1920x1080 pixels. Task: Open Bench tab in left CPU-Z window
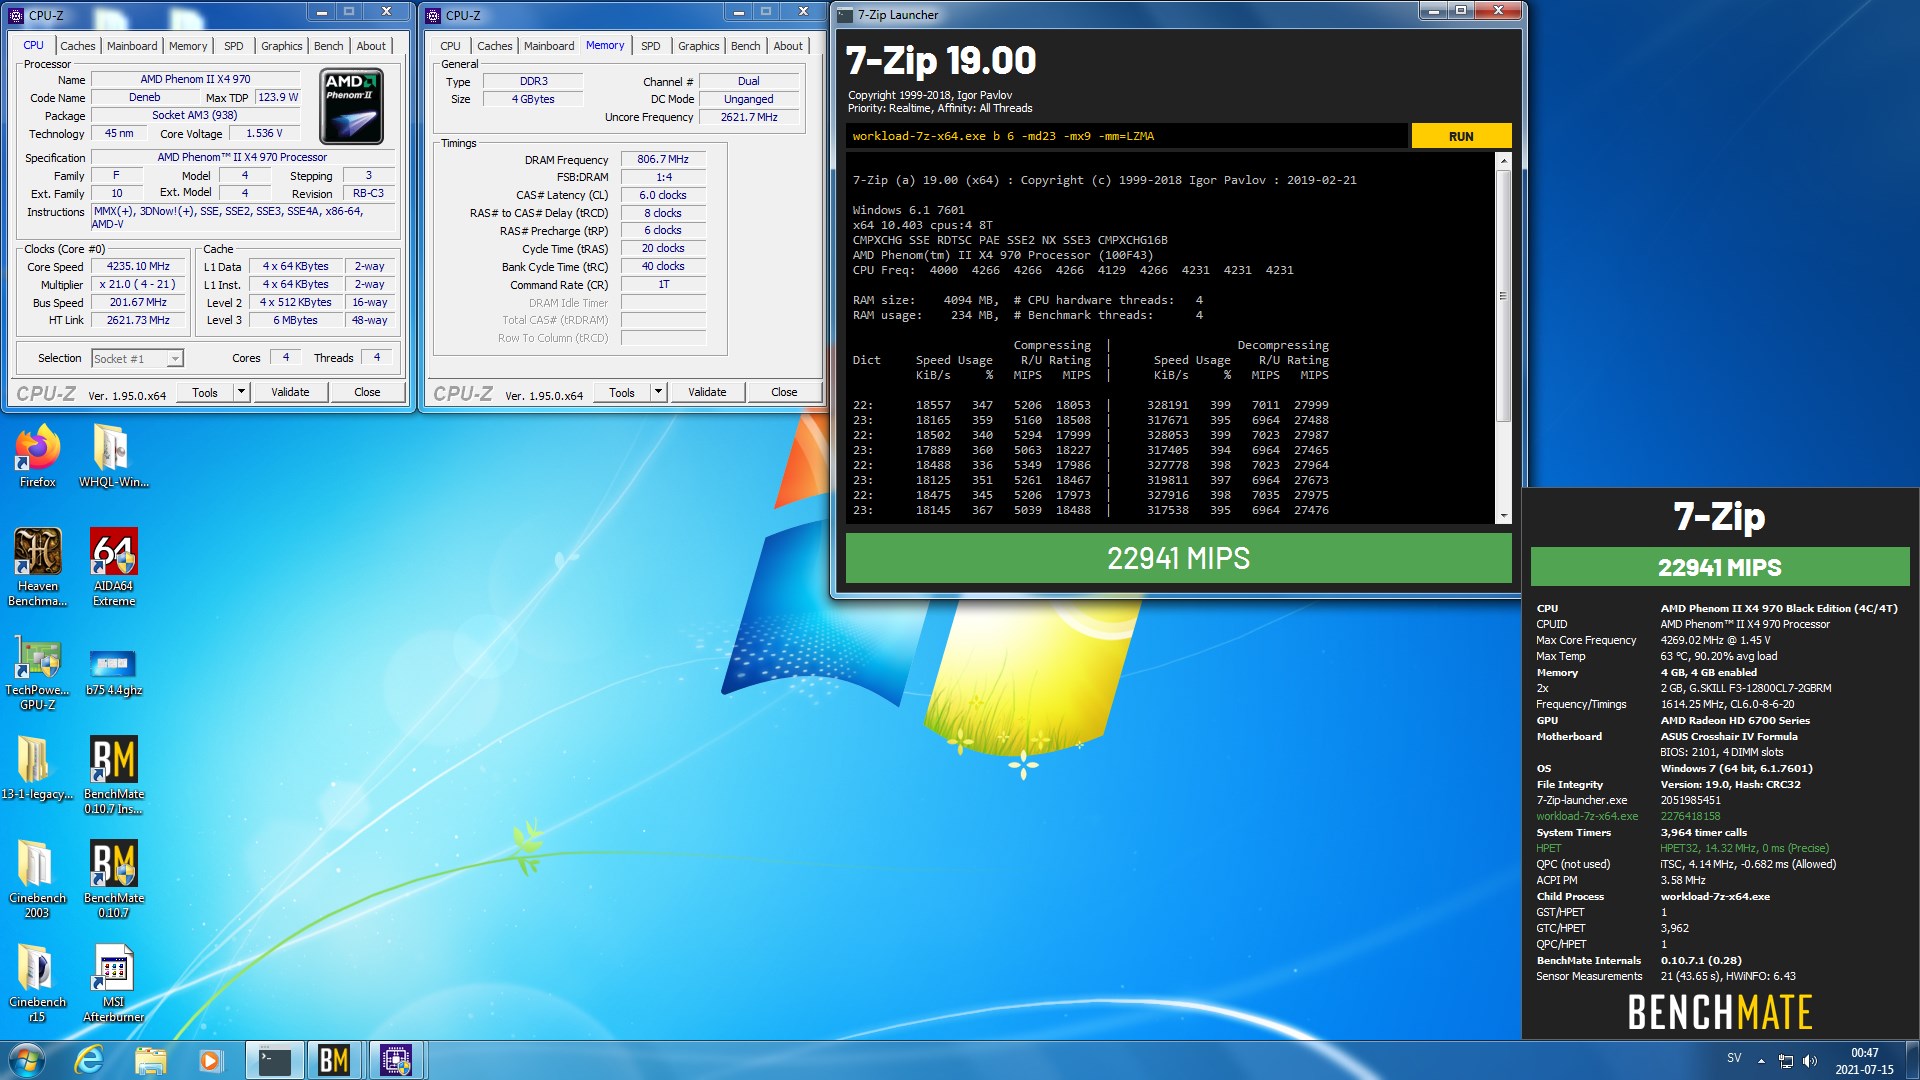pos(328,46)
